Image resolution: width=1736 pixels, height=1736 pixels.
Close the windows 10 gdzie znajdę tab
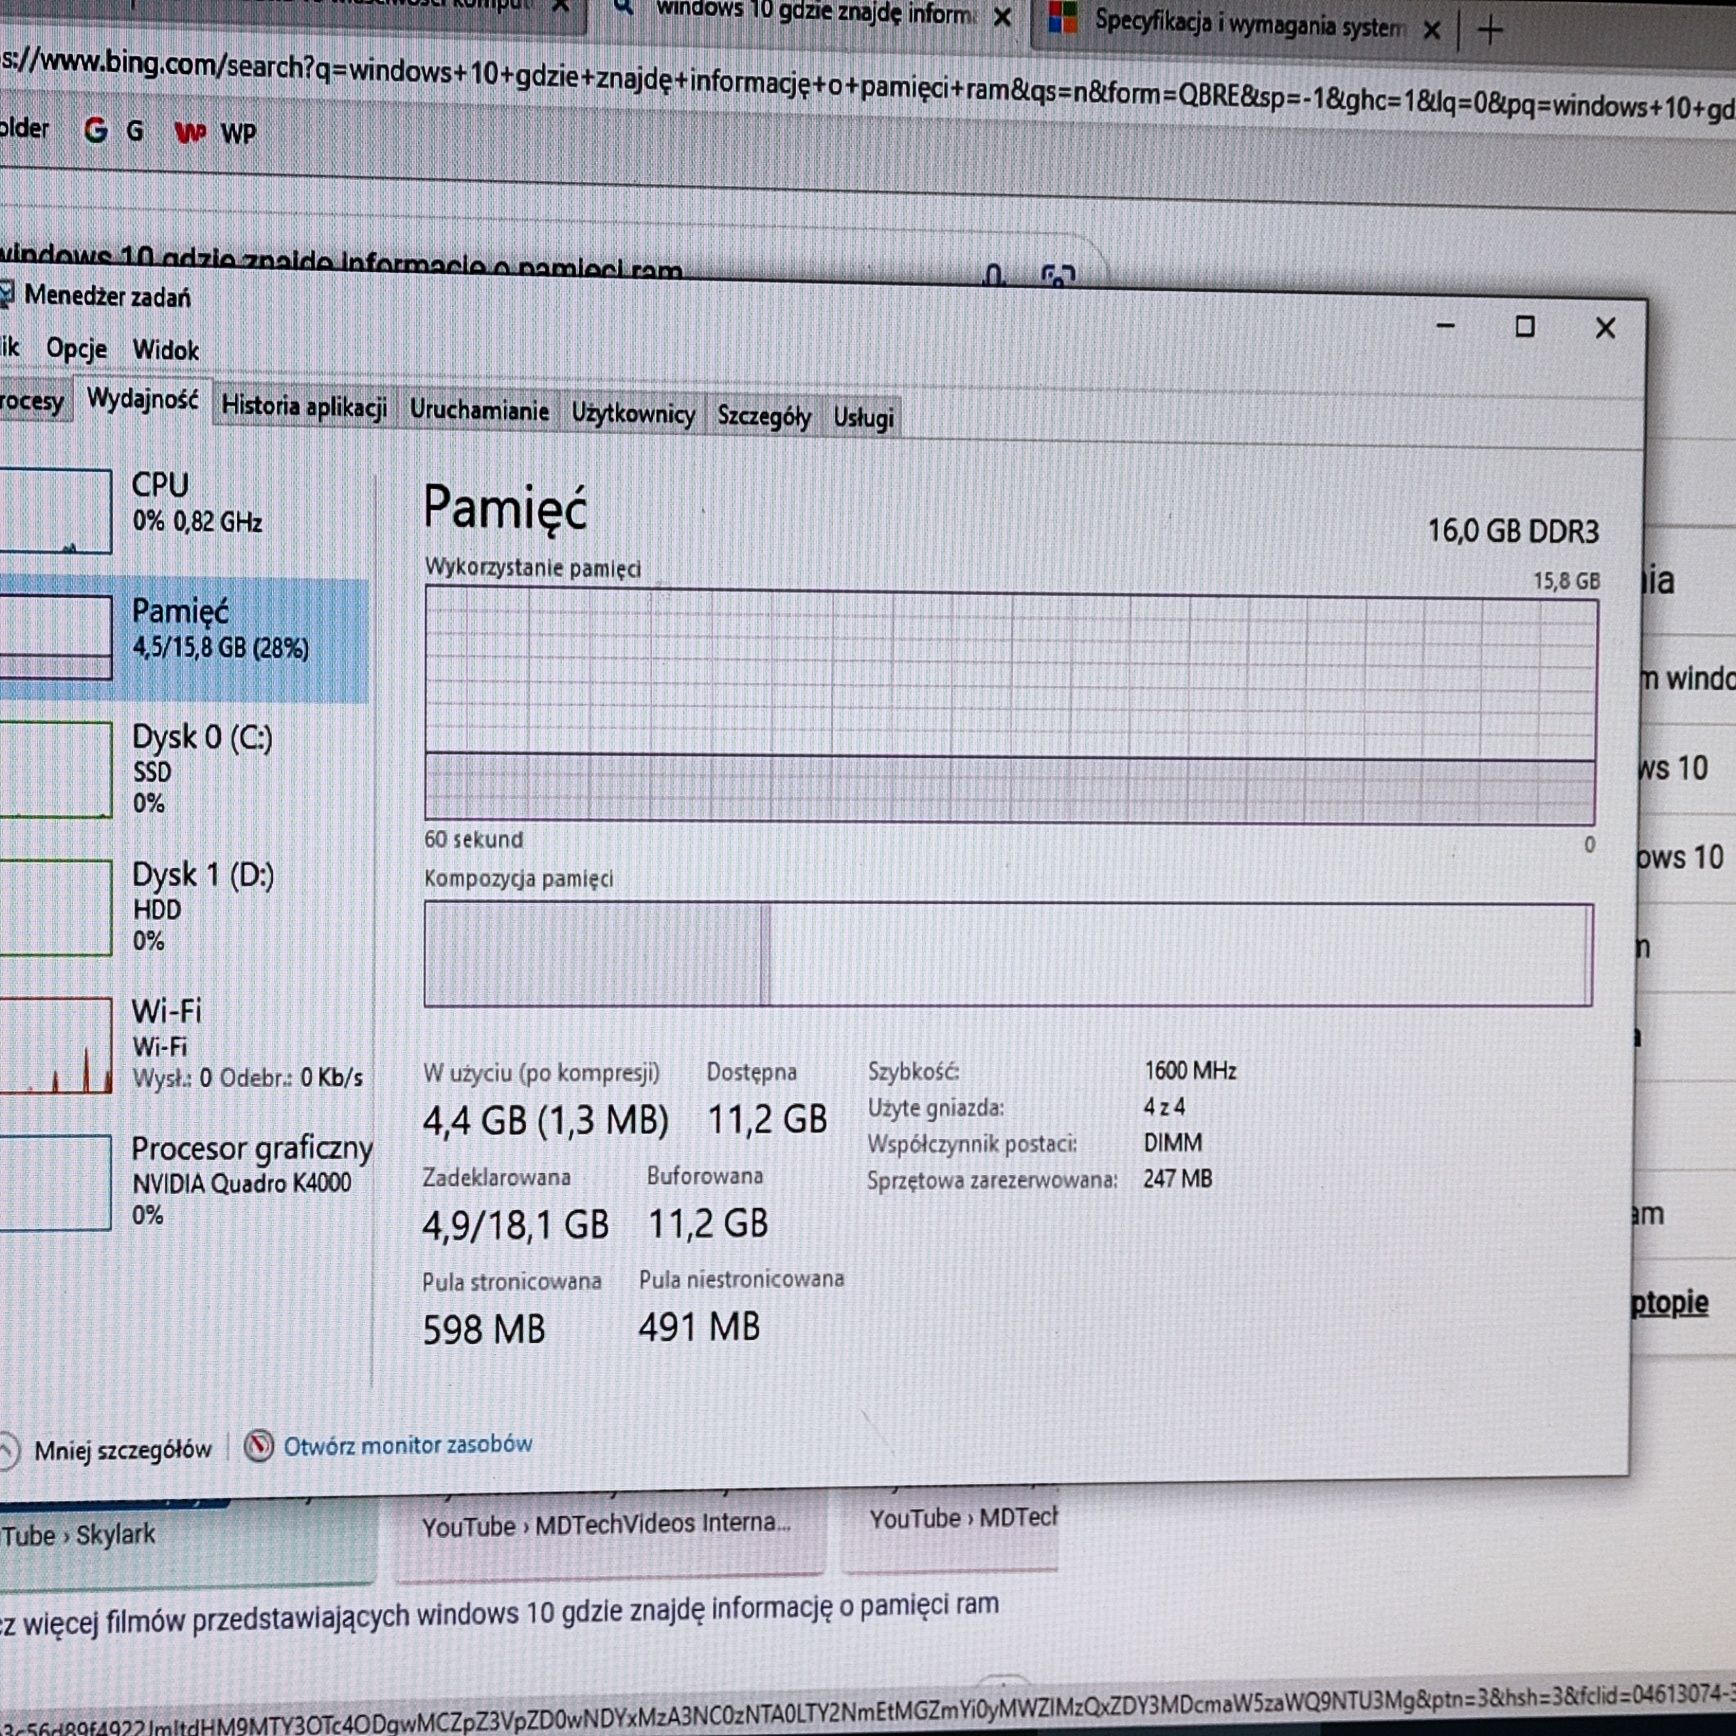[x=1003, y=18]
